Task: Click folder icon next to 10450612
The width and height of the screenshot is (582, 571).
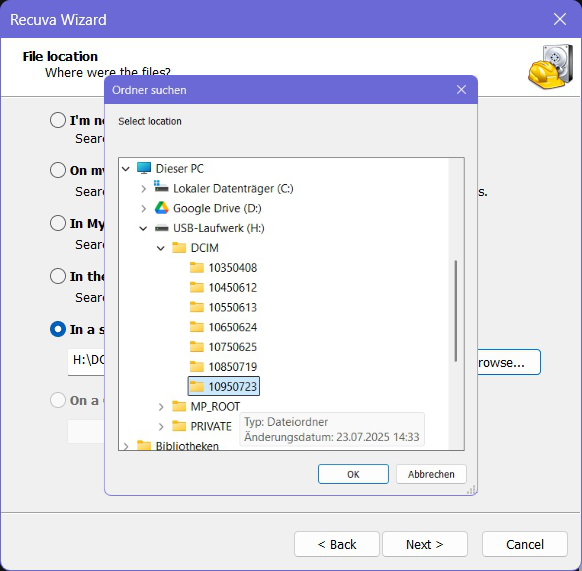Action: [x=197, y=287]
